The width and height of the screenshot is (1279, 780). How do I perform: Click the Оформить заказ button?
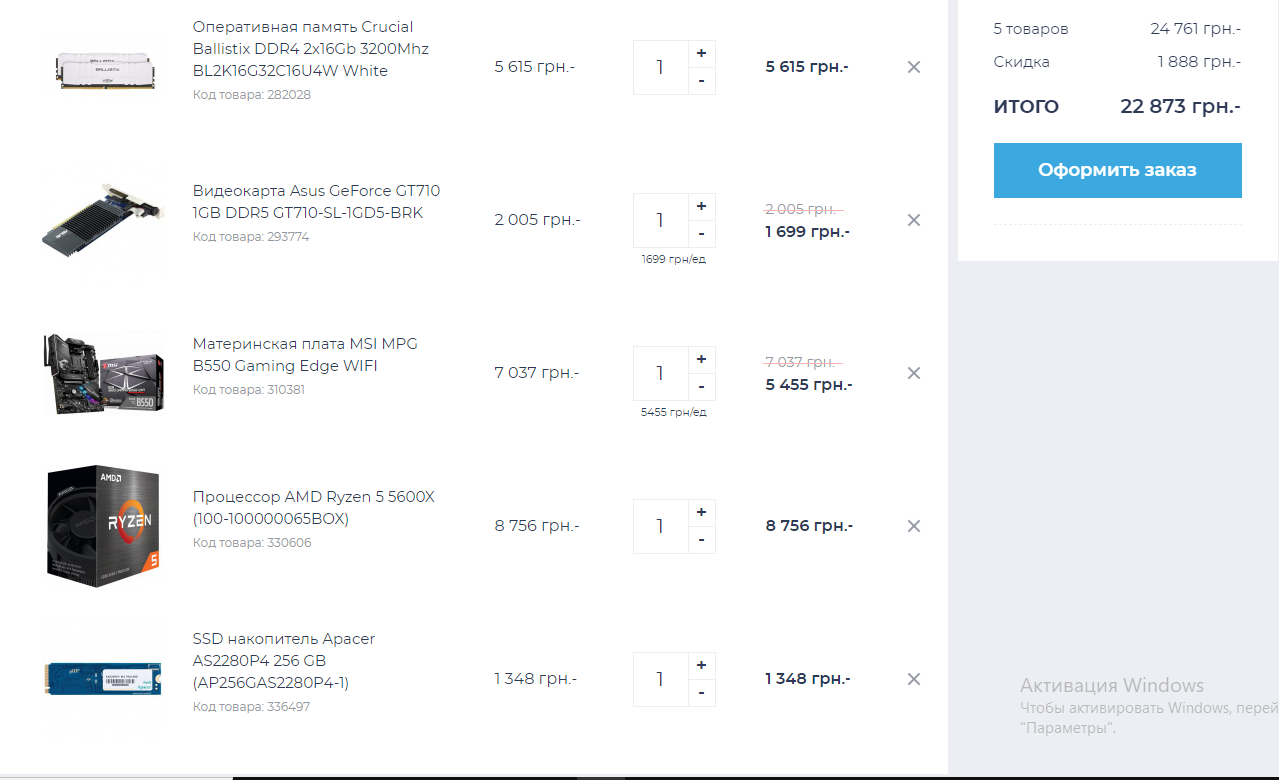1117,170
